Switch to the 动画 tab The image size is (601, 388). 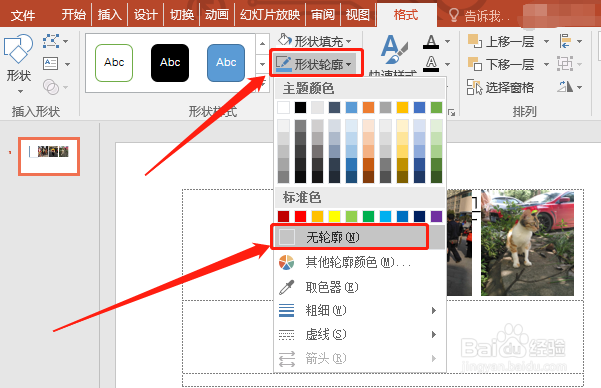[217, 15]
